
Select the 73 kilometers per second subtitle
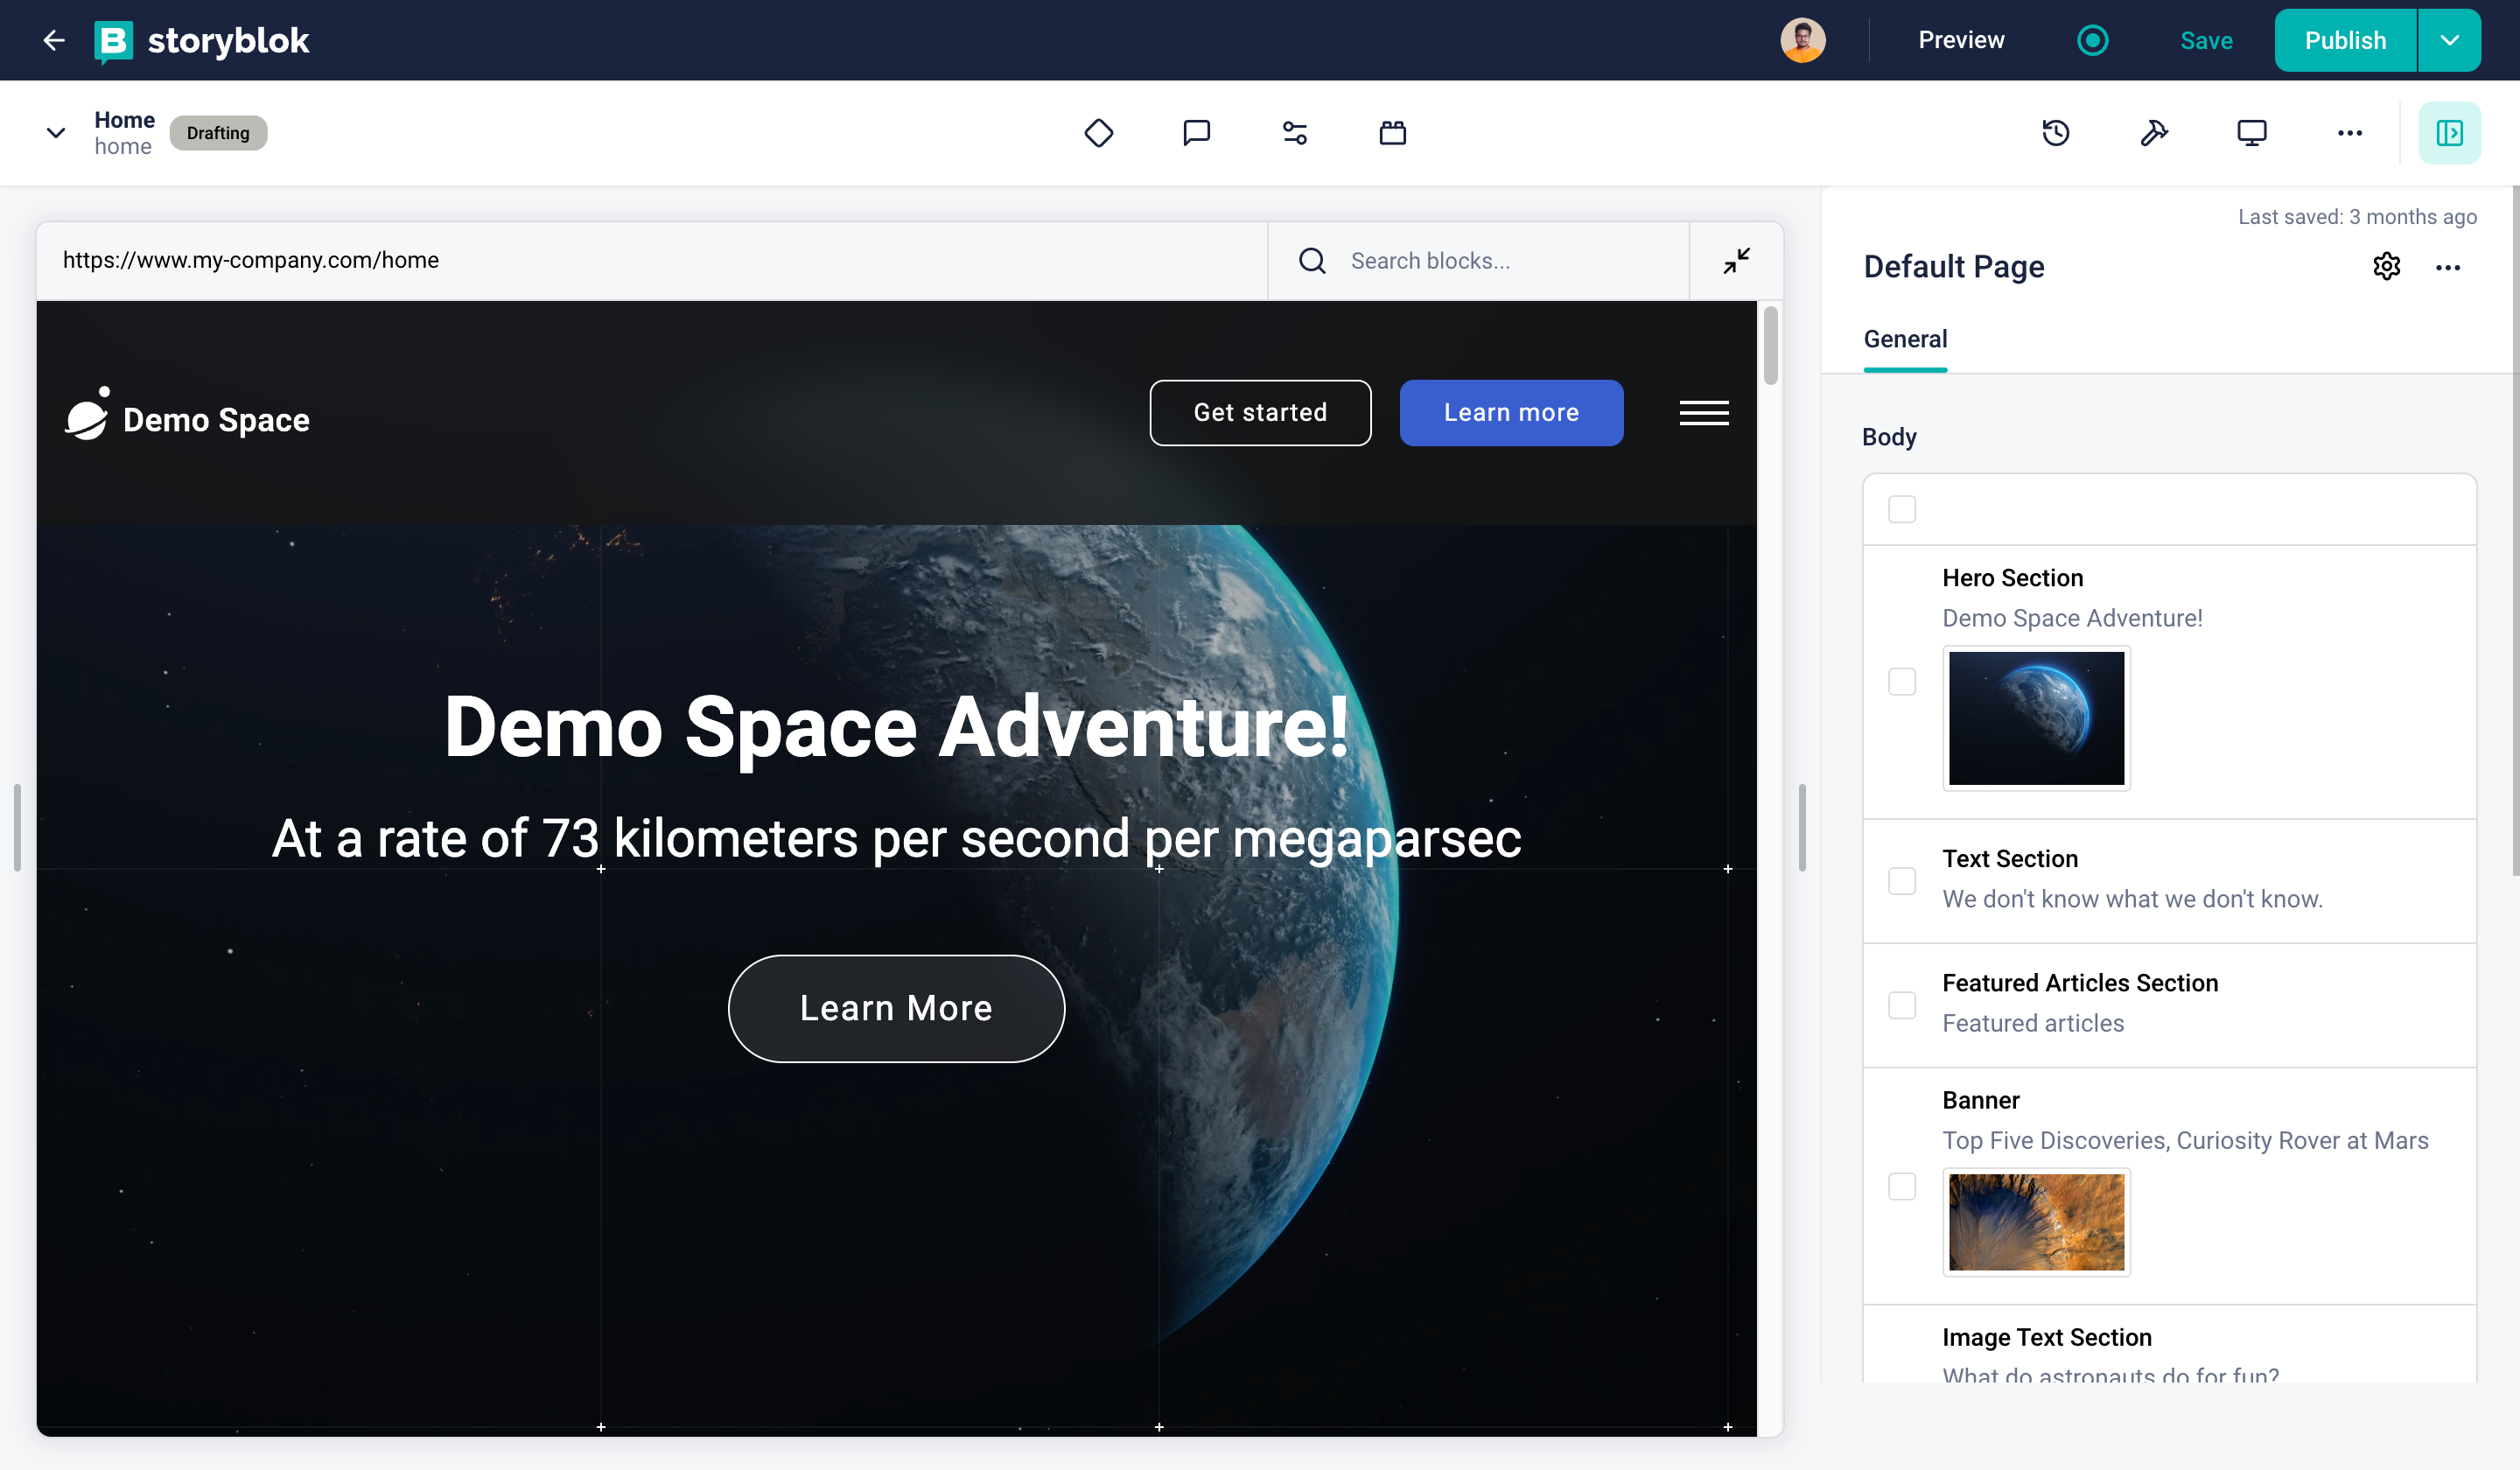[896, 838]
